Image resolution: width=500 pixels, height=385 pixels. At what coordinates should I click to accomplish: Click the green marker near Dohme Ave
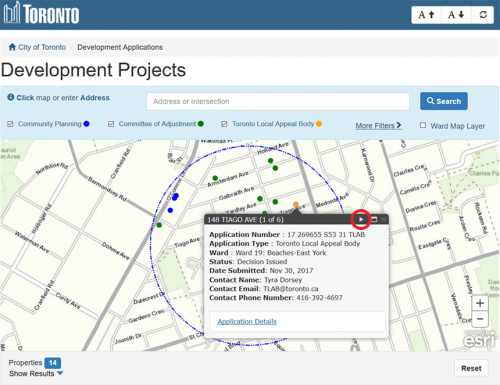pyautogui.click(x=159, y=225)
